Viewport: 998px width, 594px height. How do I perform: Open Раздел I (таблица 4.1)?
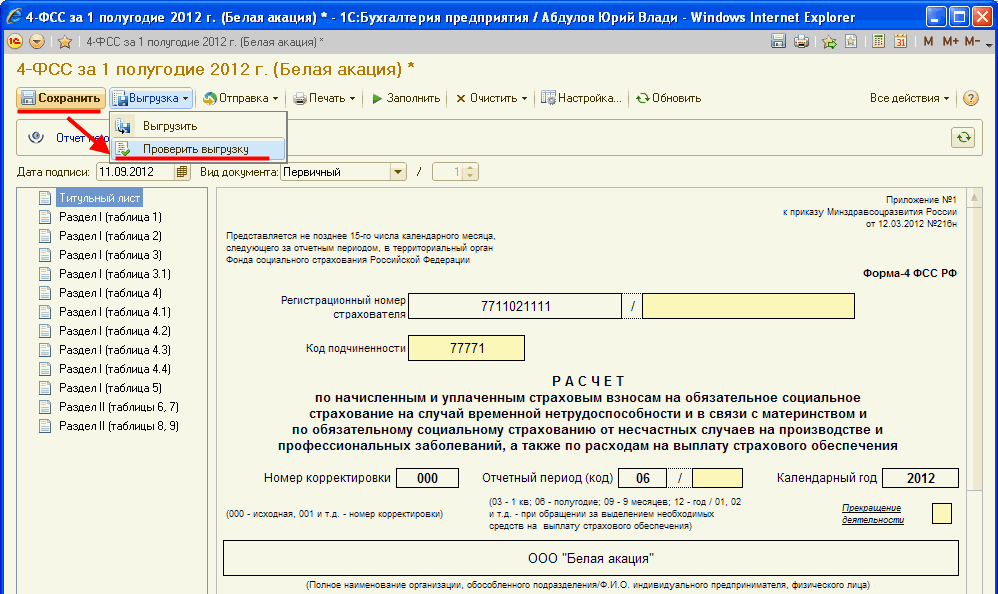[x=115, y=313]
